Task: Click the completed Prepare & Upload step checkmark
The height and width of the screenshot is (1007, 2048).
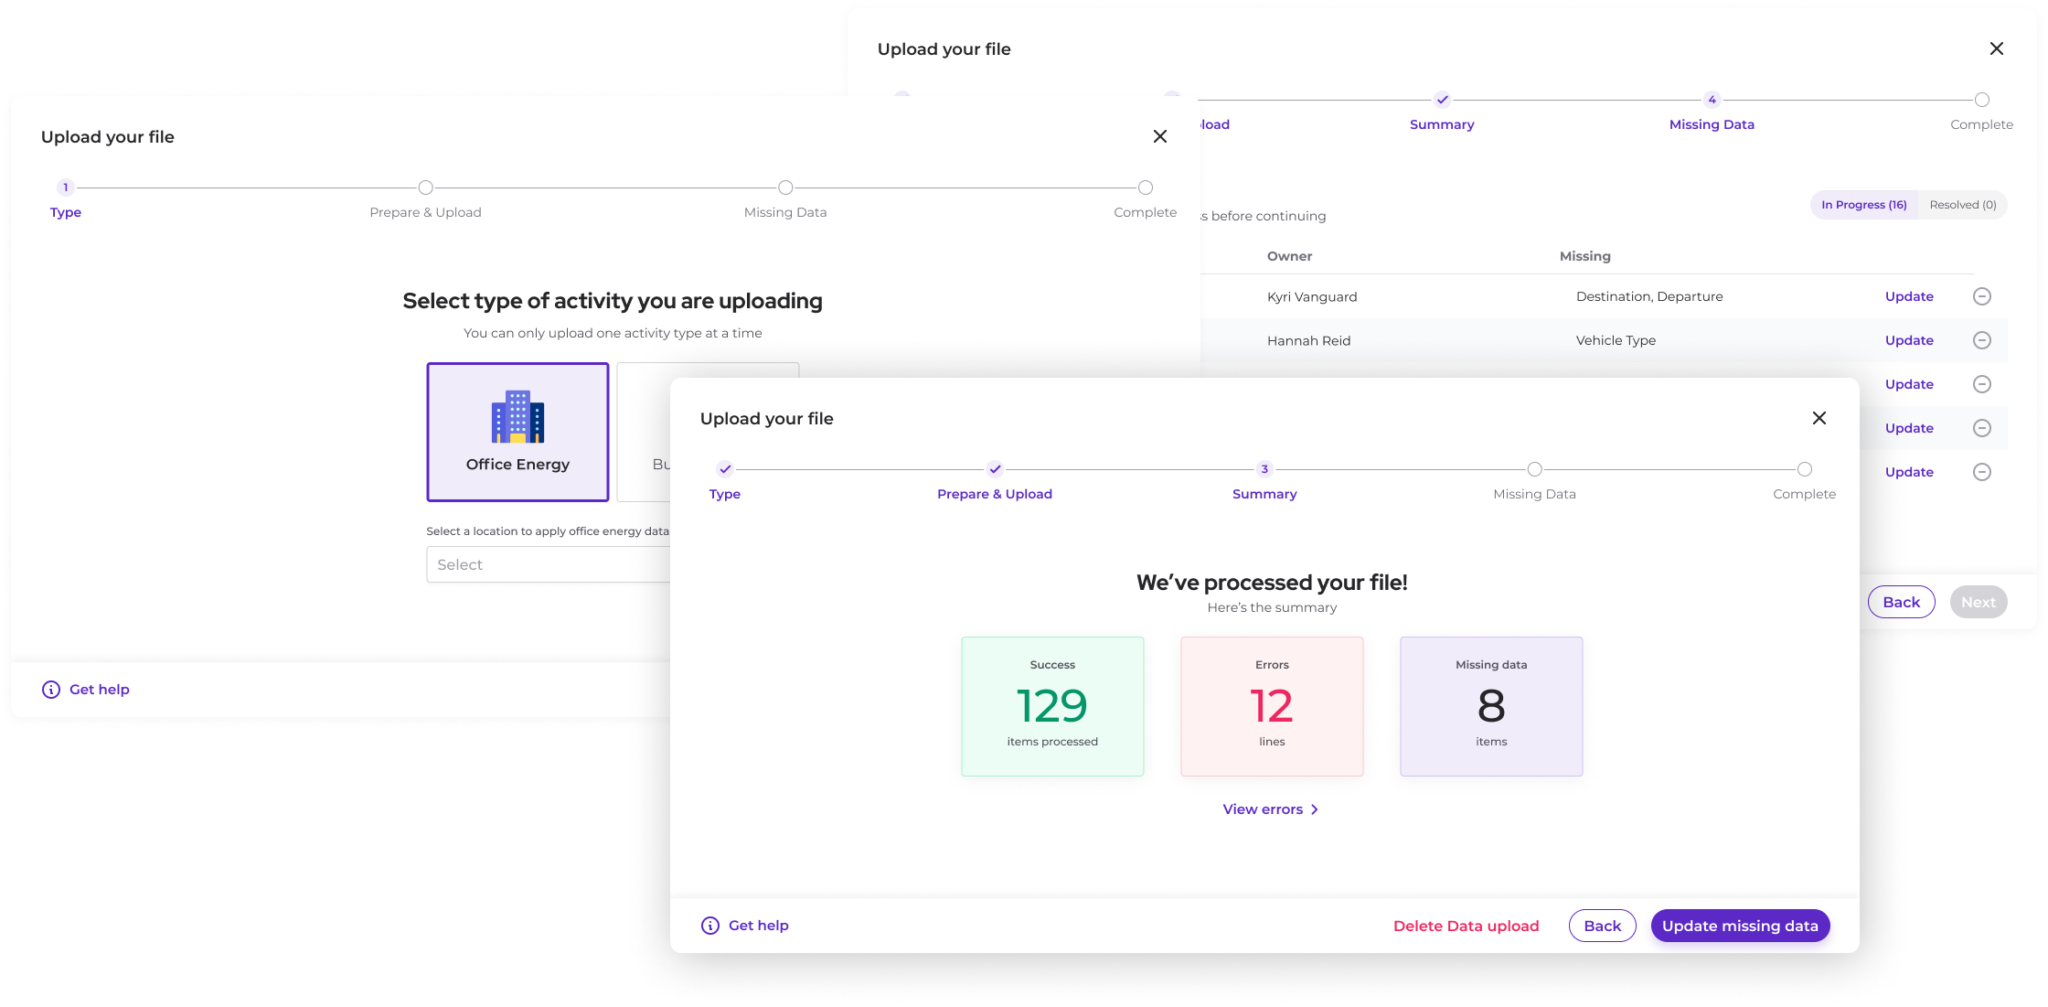Action: pyautogui.click(x=995, y=469)
